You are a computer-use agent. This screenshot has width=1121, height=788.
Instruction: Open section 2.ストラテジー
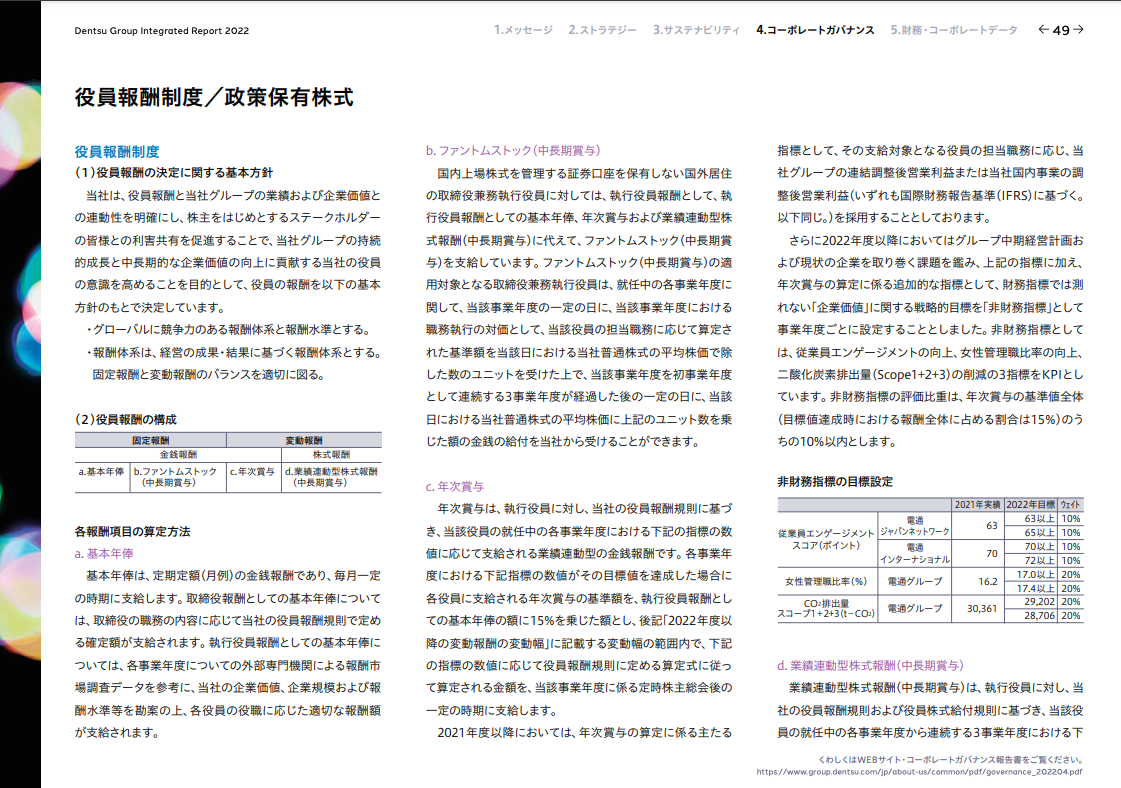[x=602, y=30]
